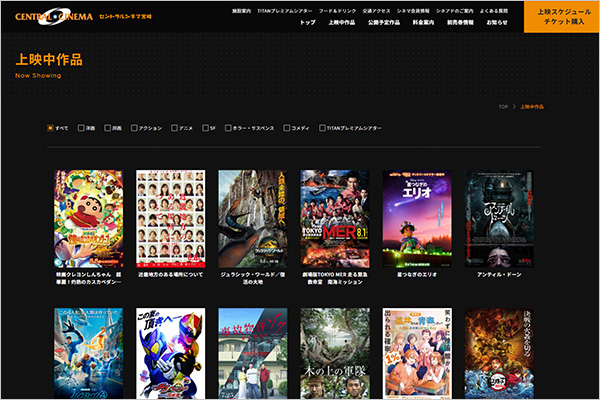Click the アンティル・ドーン title text
Viewport: 600px width, 400px height.
[x=499, y=274]
